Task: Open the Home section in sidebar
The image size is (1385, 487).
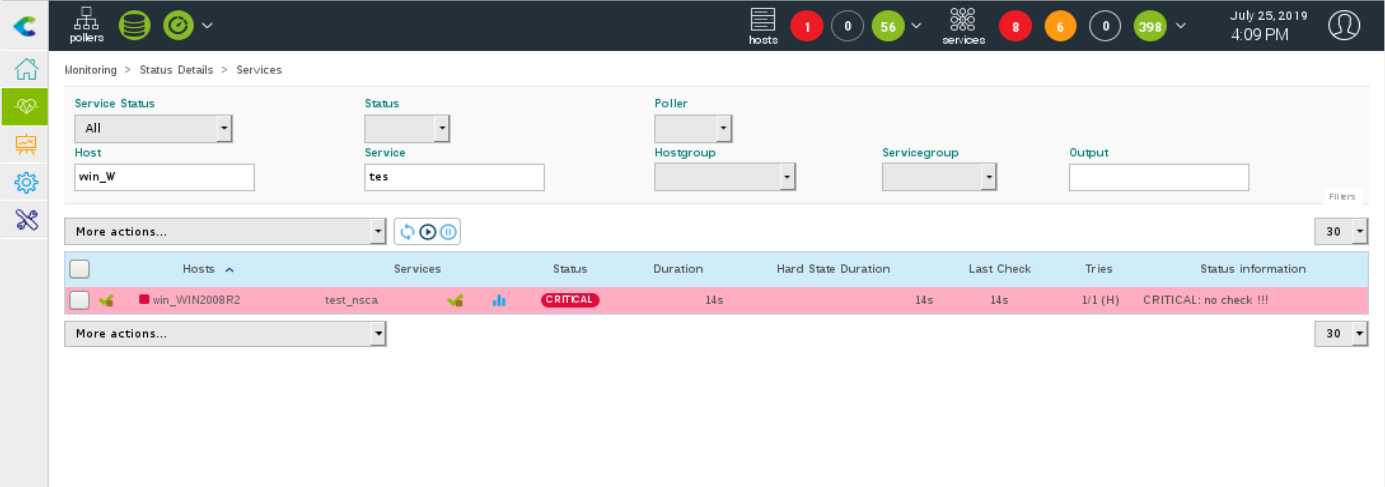Action: point(26,70)
